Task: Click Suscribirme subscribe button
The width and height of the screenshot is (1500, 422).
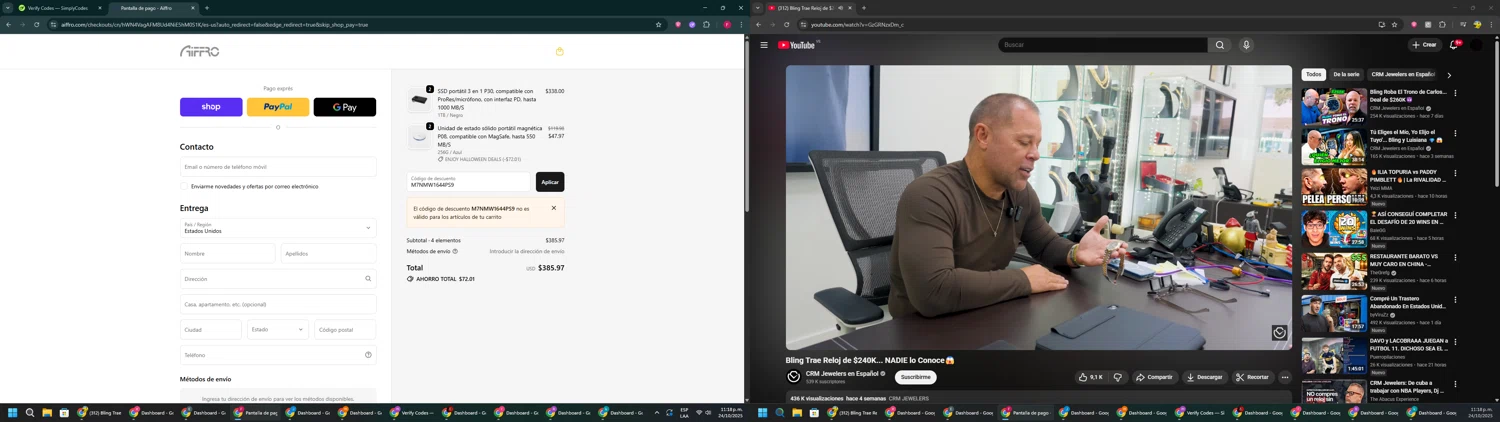Action: pyautogui.click(x=915, y=377)
